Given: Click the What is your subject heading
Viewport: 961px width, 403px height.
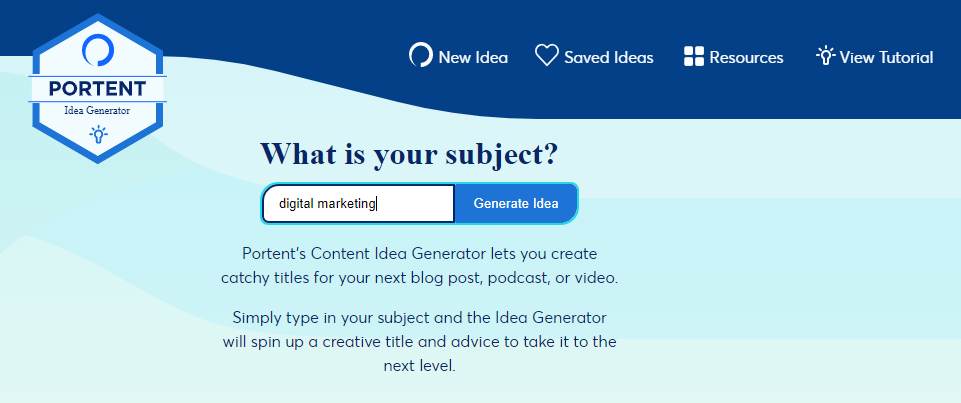Looking at the screenshot, I should [x=409, y=154].
